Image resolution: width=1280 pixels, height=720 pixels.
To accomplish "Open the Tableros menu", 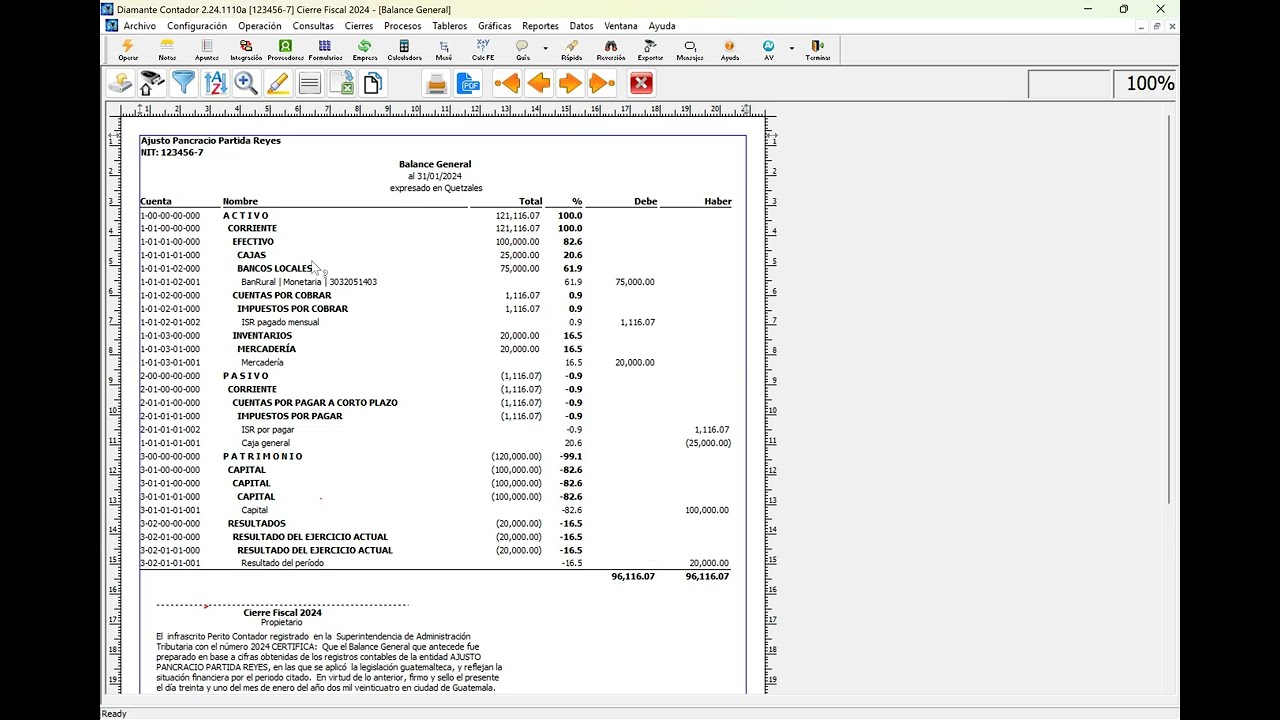I will [450, 26].
